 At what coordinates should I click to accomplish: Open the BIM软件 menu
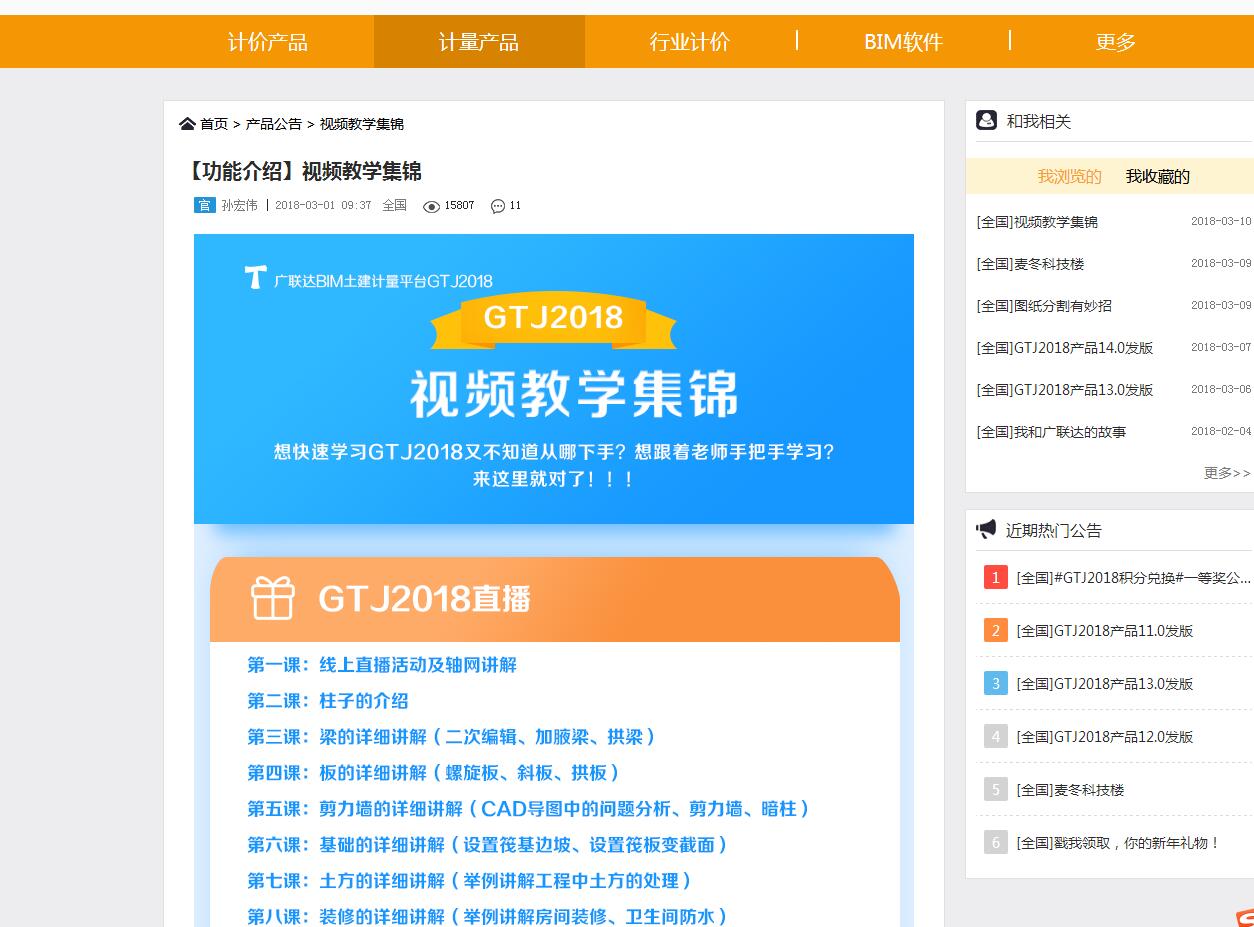(x=903, y=42)
